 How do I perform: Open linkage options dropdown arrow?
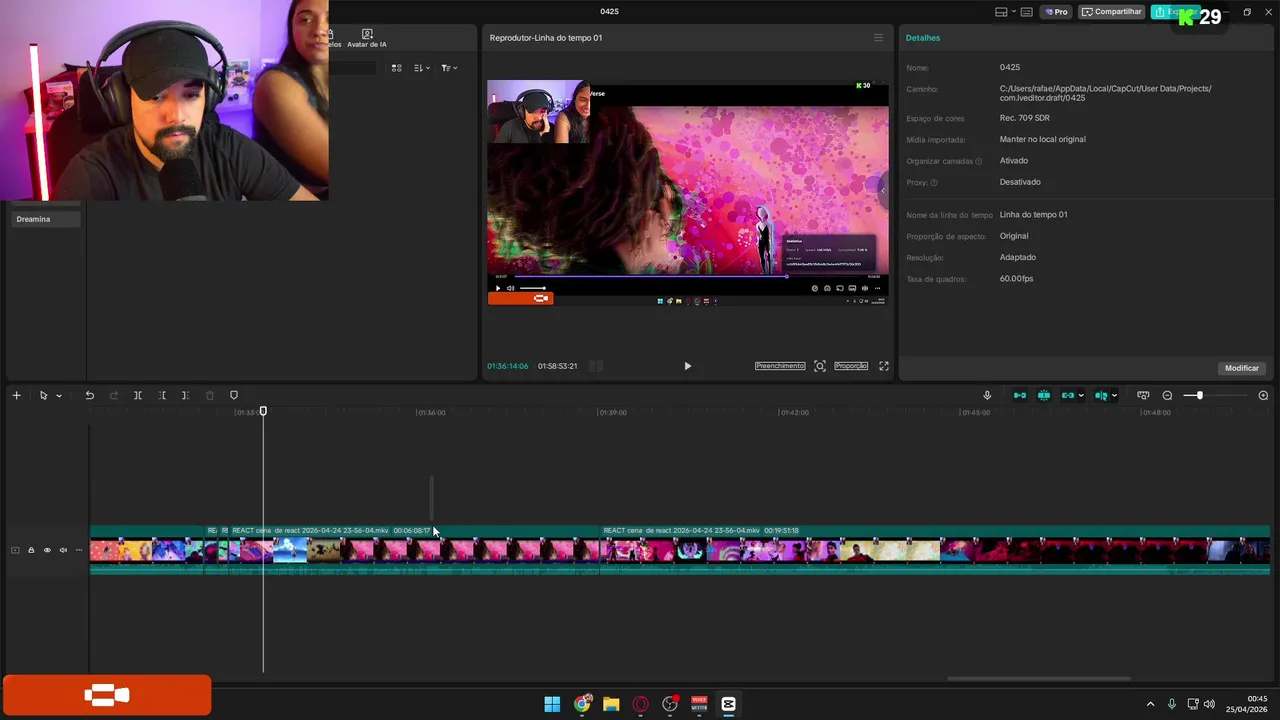coord(1081,396)
